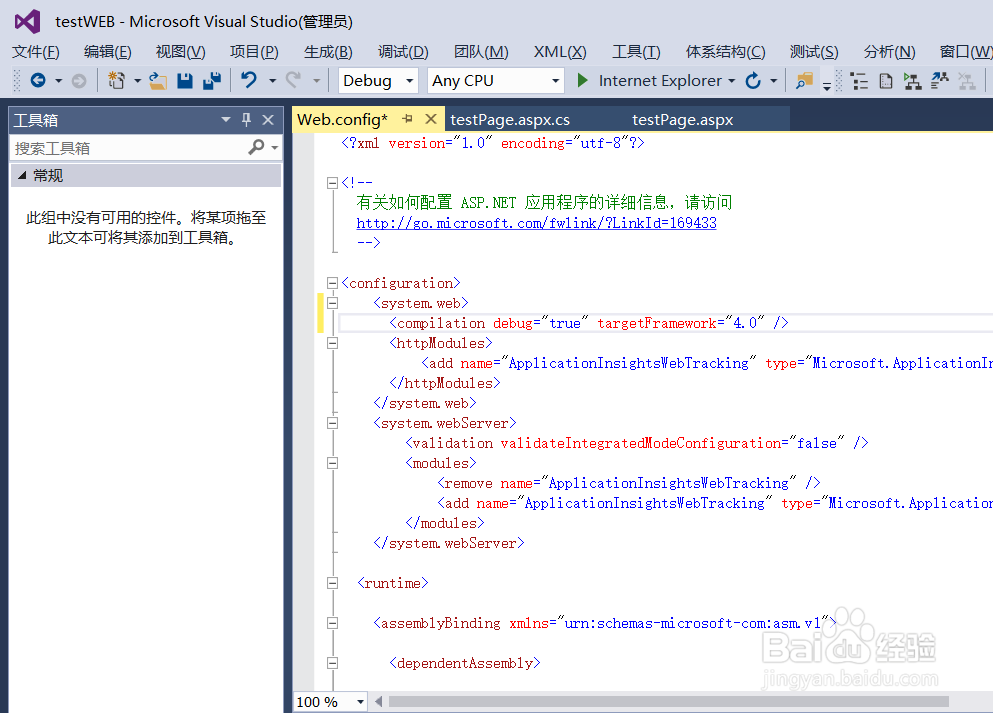
Task: Collapse the system.web element
Action: tap(332, 303)
